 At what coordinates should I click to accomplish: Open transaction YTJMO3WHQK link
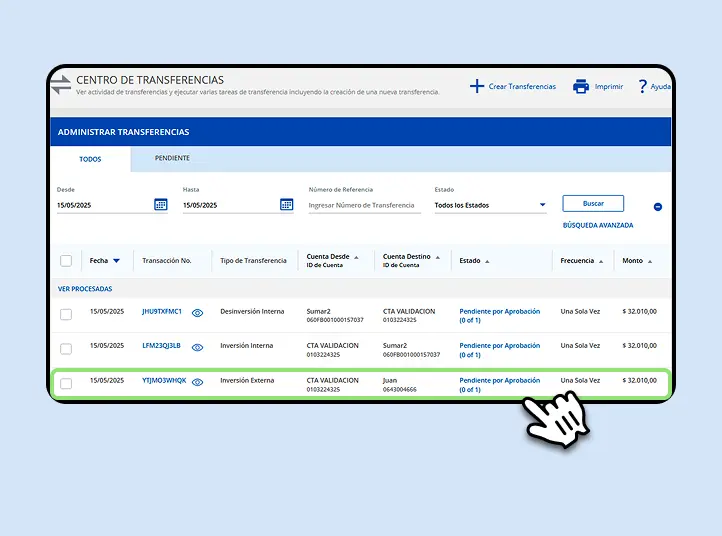164,380
